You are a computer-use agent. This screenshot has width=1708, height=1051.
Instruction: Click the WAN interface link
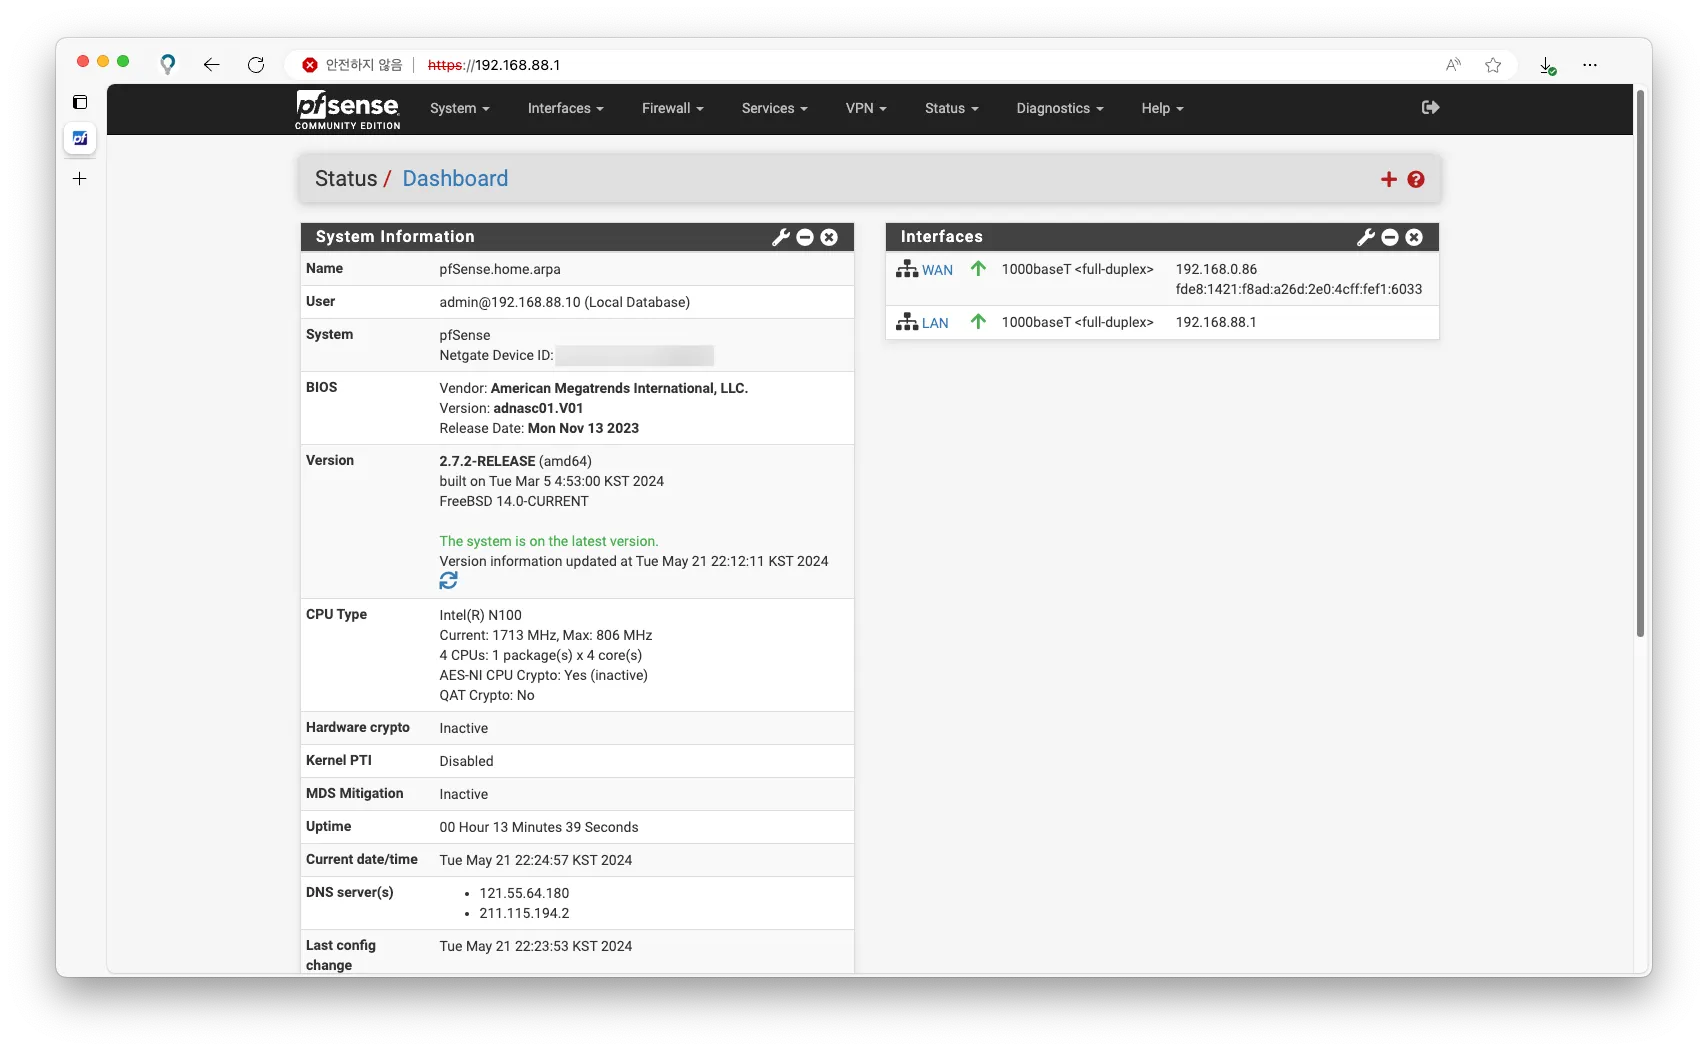pyautogui.click(x=937, y=270)
